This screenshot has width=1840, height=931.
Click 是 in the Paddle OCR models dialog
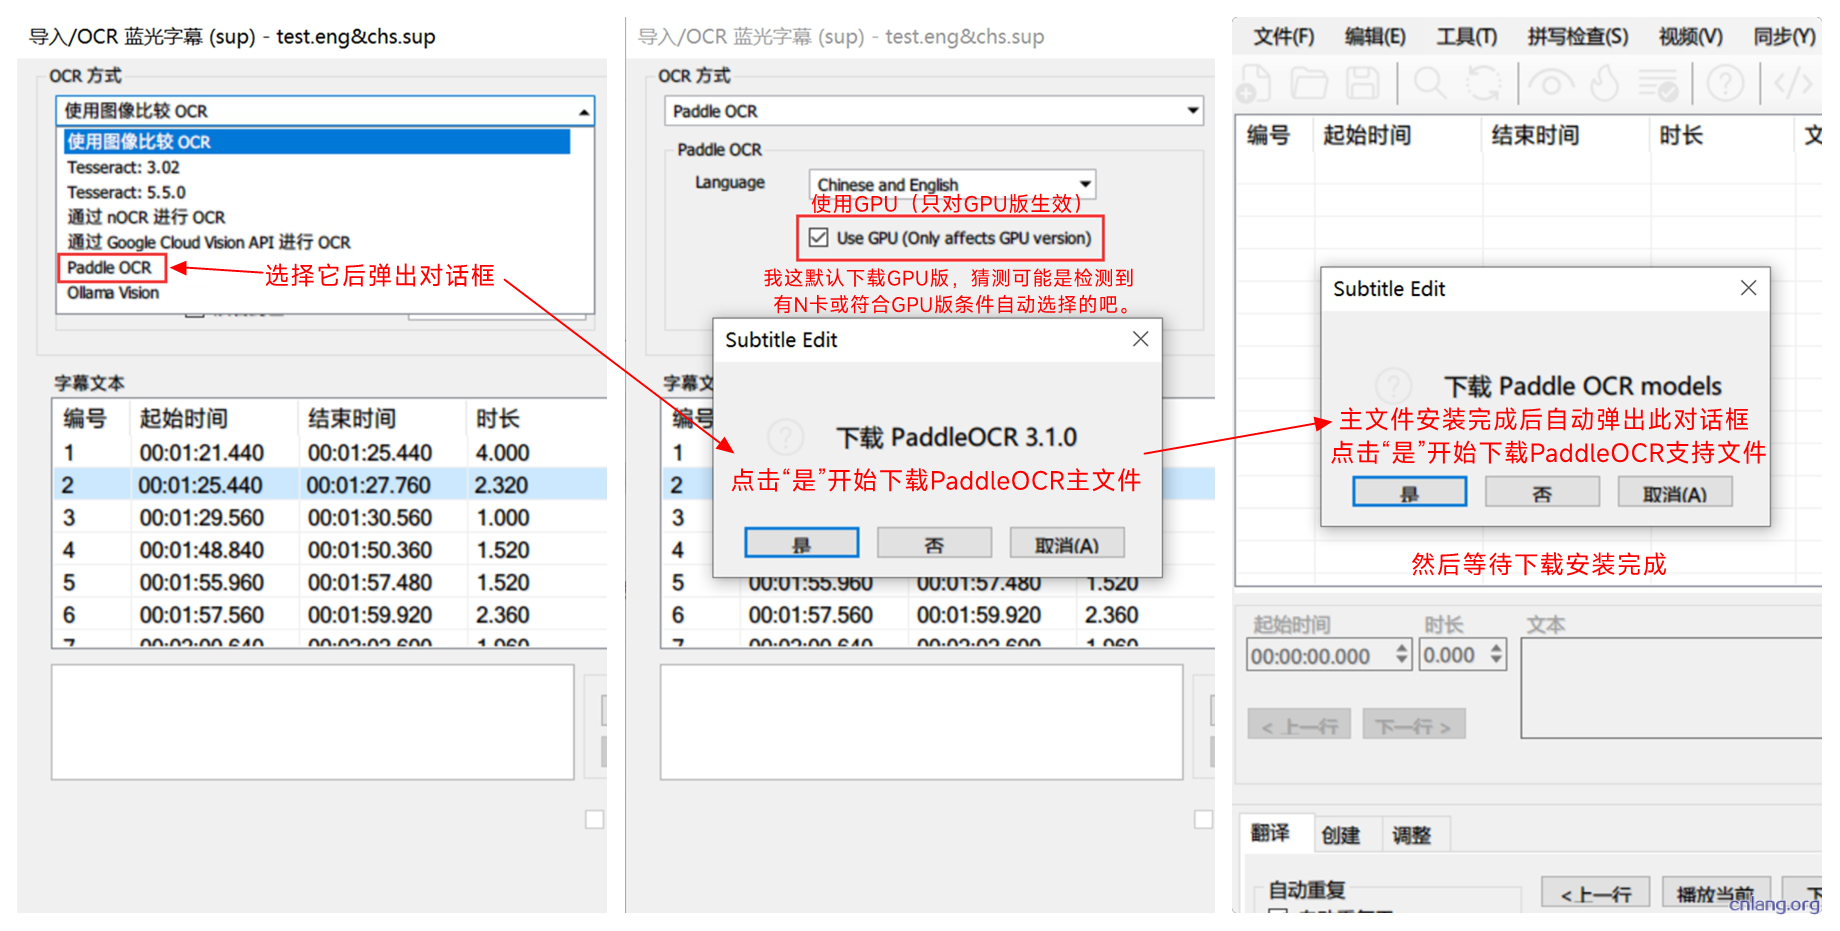(1409, 493)
